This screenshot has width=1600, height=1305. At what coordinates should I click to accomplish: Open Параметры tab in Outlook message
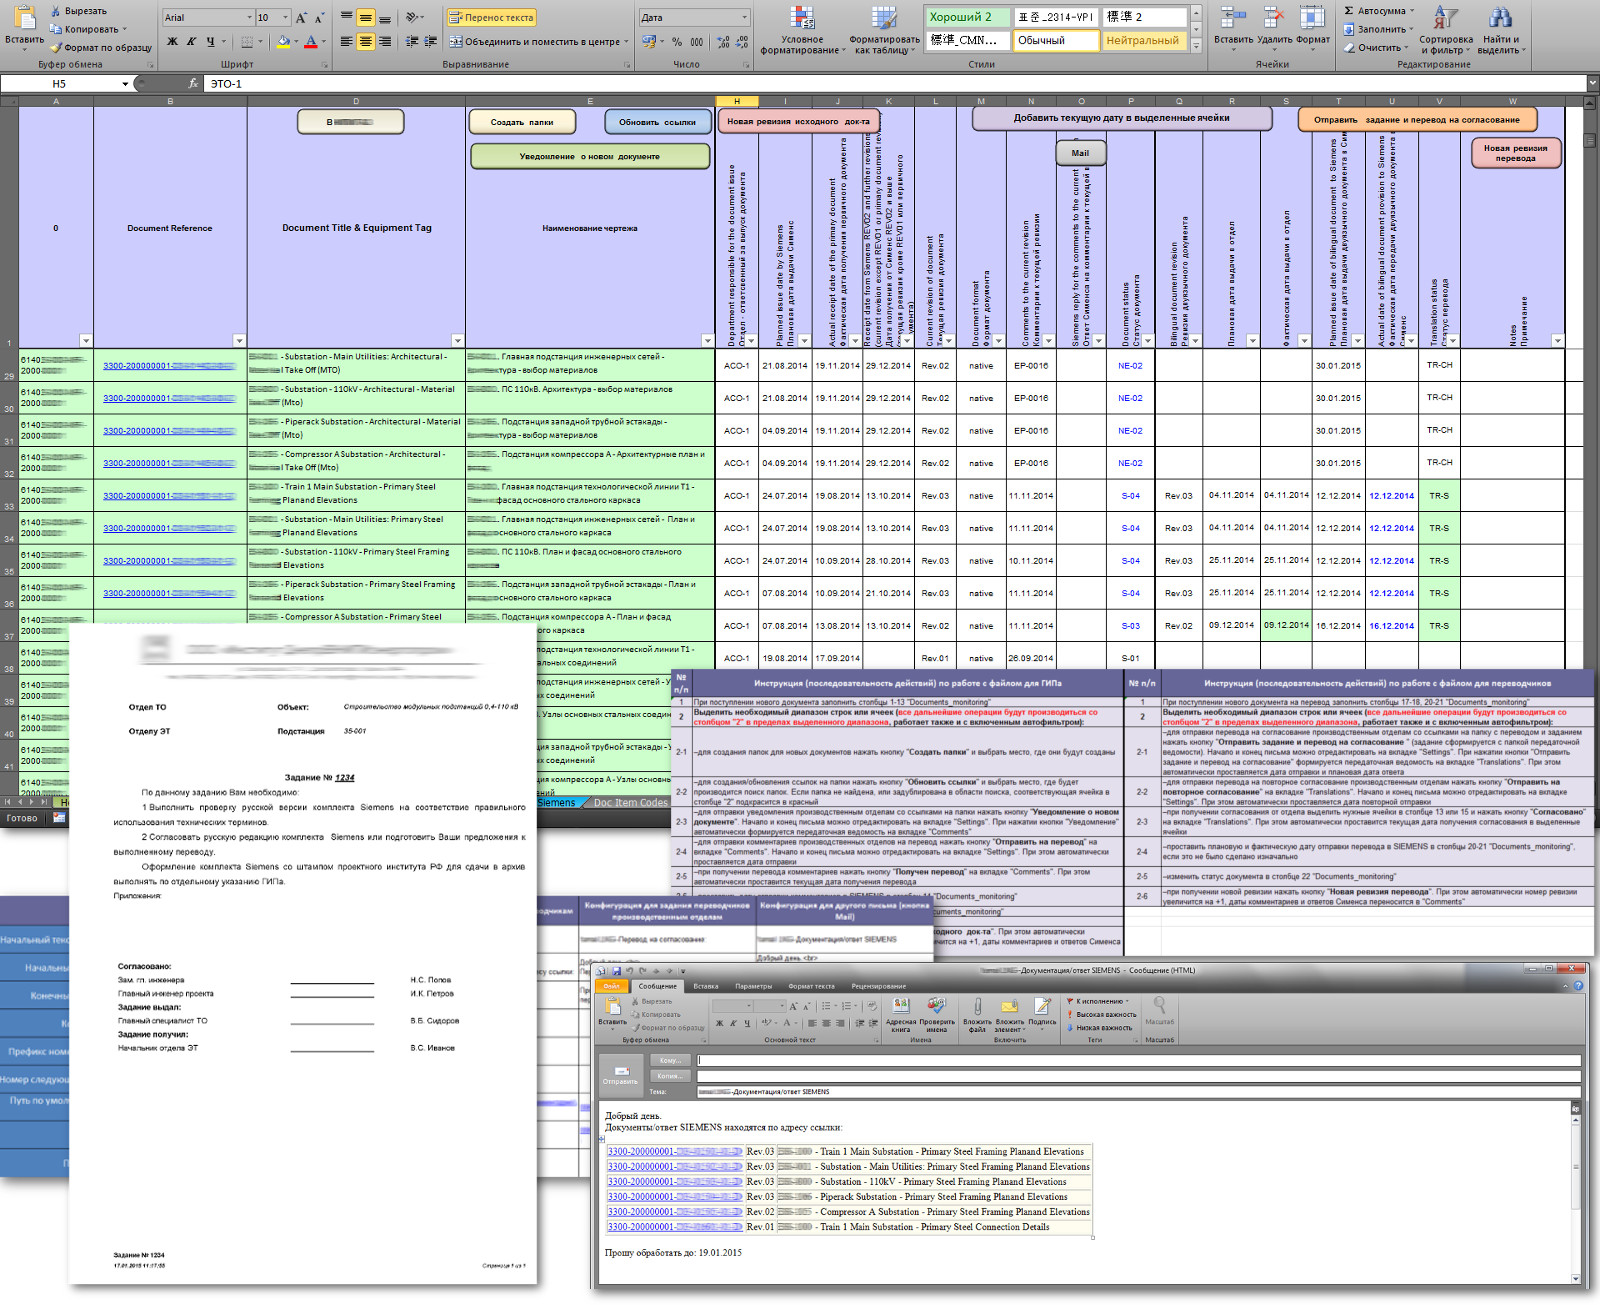753,986
